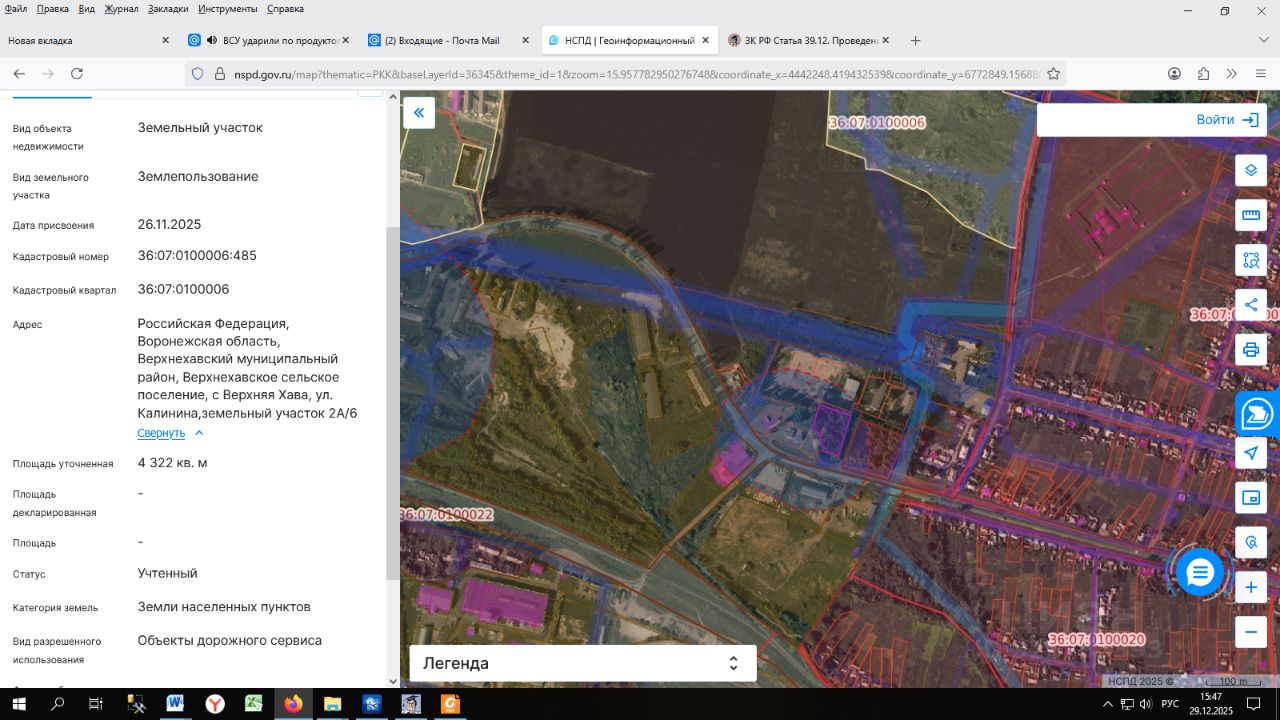1280x720 pixels.
Task: Close the НСПД Геоинформационный tab
Action: coord(705,41)
